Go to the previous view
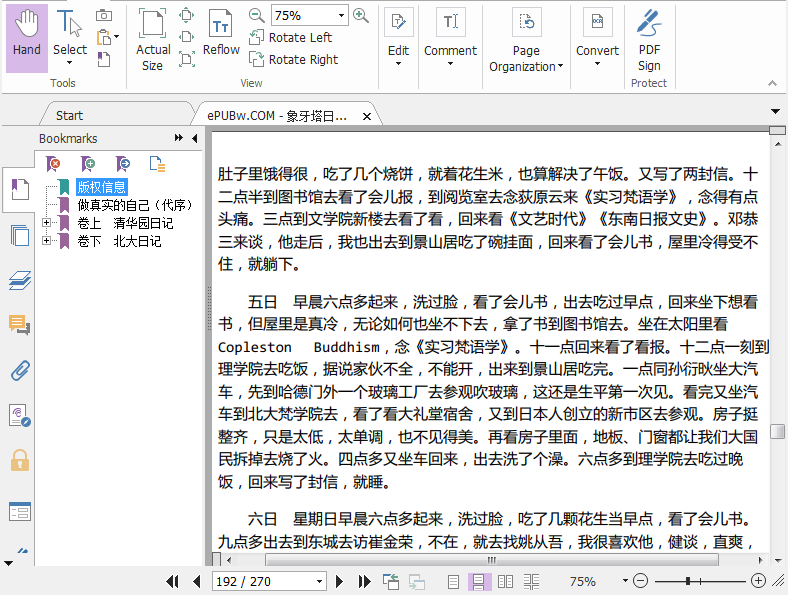The height and width of the screenshot is (595, 788). pyautogui.click(x=390, y=581)
